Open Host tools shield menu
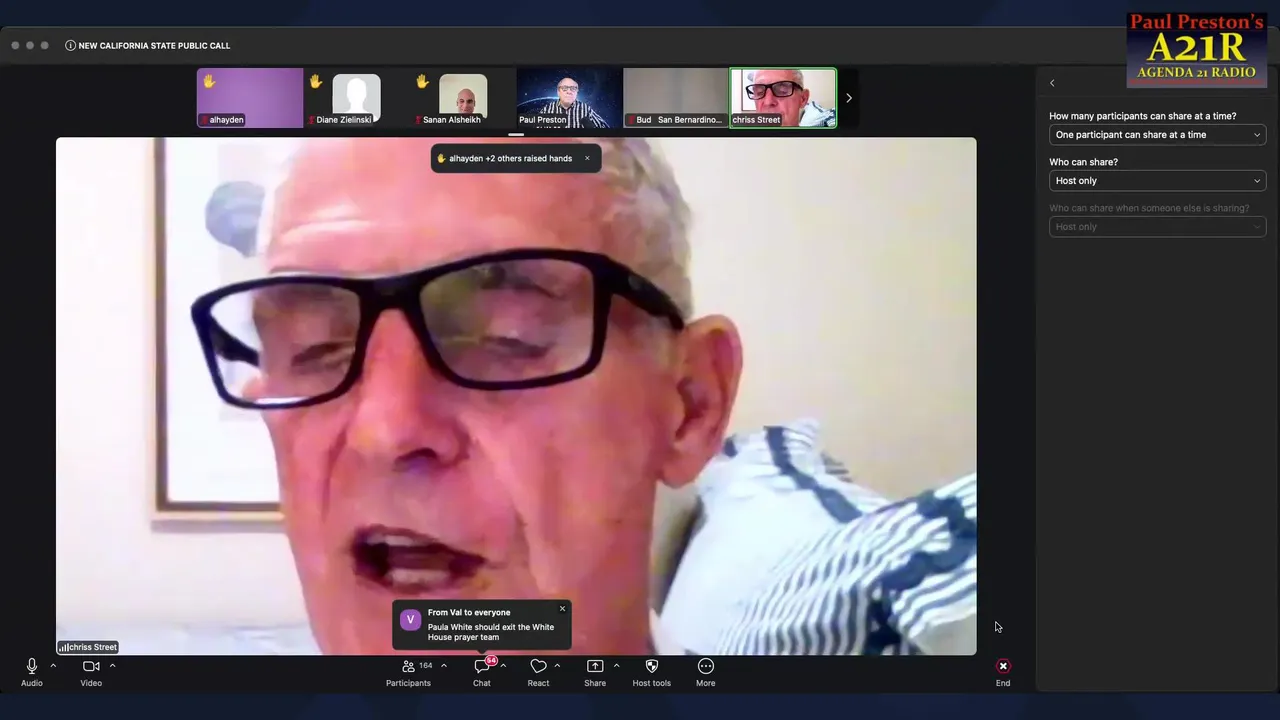This screenshot has width=1280, height=720. click(x=652, y=672)
